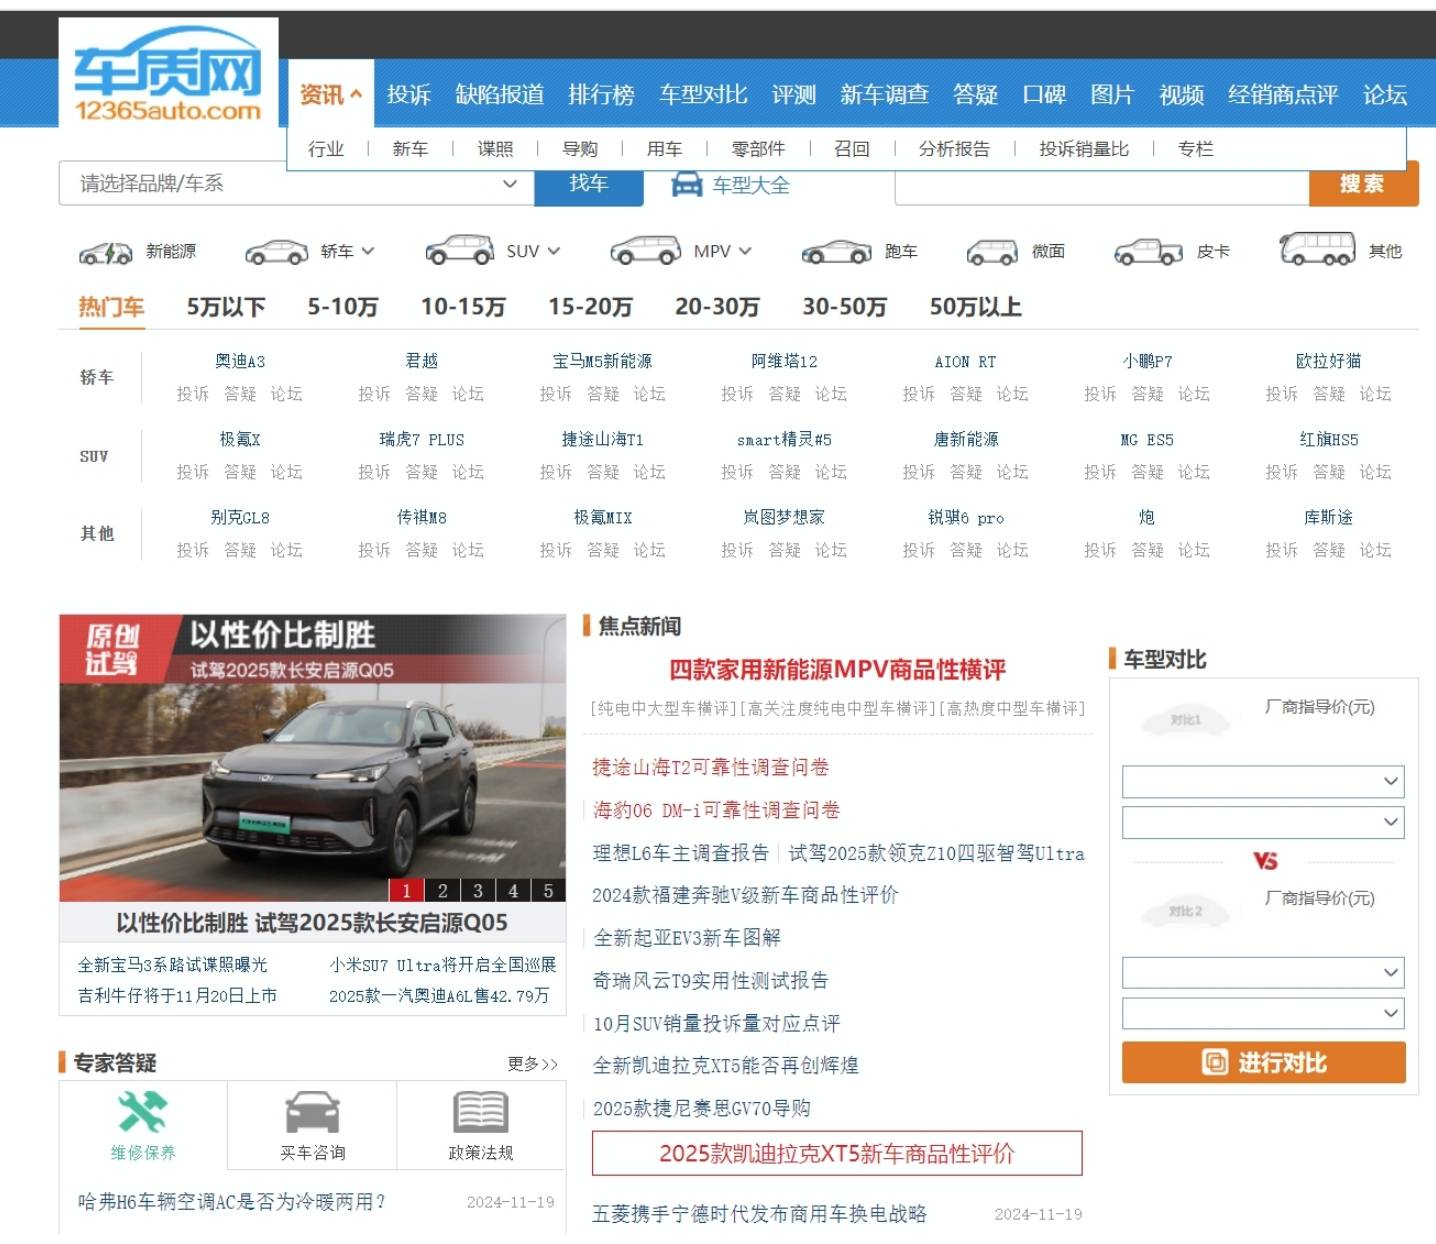
Task: Select the 新能源 vehicle type icon
Action: [106, 252]
